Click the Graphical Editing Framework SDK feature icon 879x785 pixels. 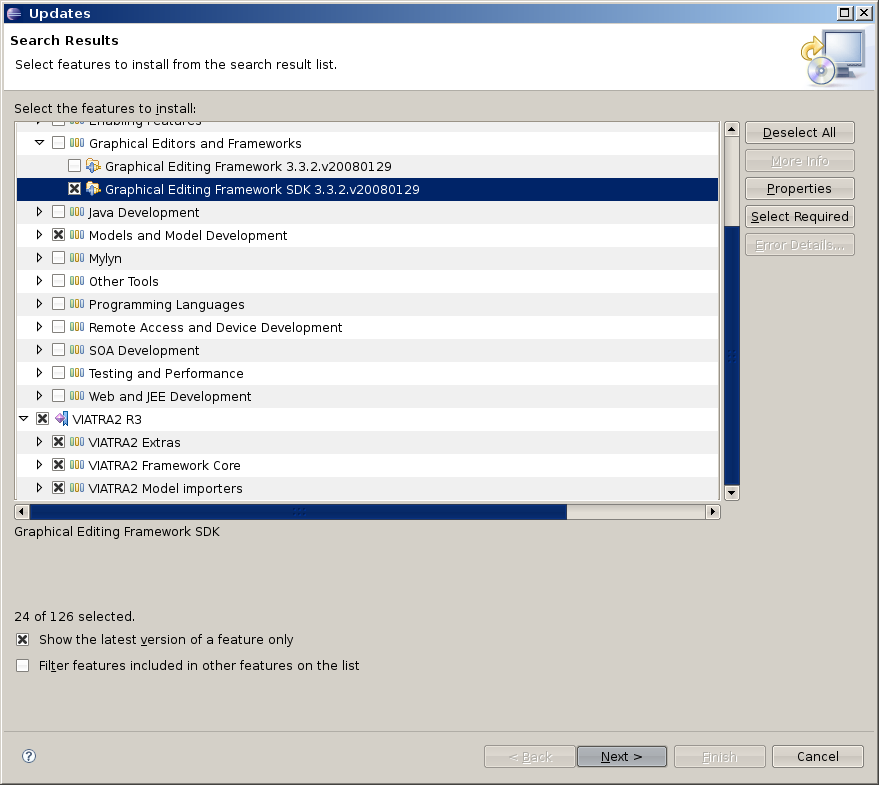click(93, 189)
